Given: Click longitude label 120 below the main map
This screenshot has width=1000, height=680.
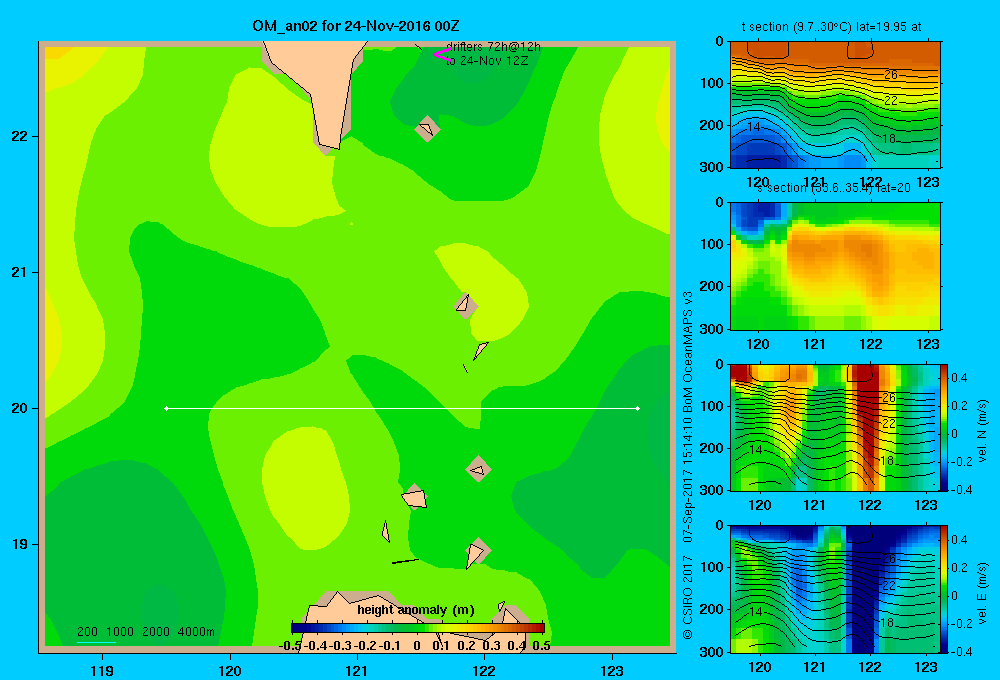Looking at the screenshot, I should pos(230,670).
